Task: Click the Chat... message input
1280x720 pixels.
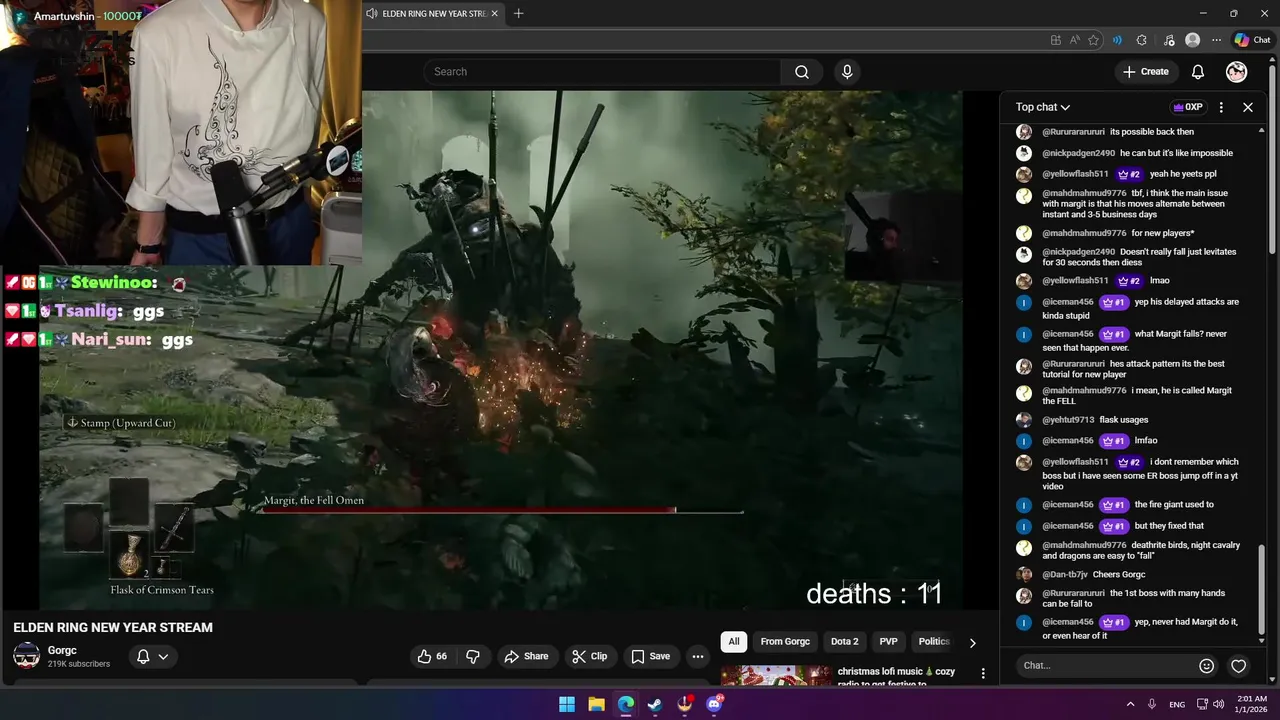Action: tap(1105, 666)
